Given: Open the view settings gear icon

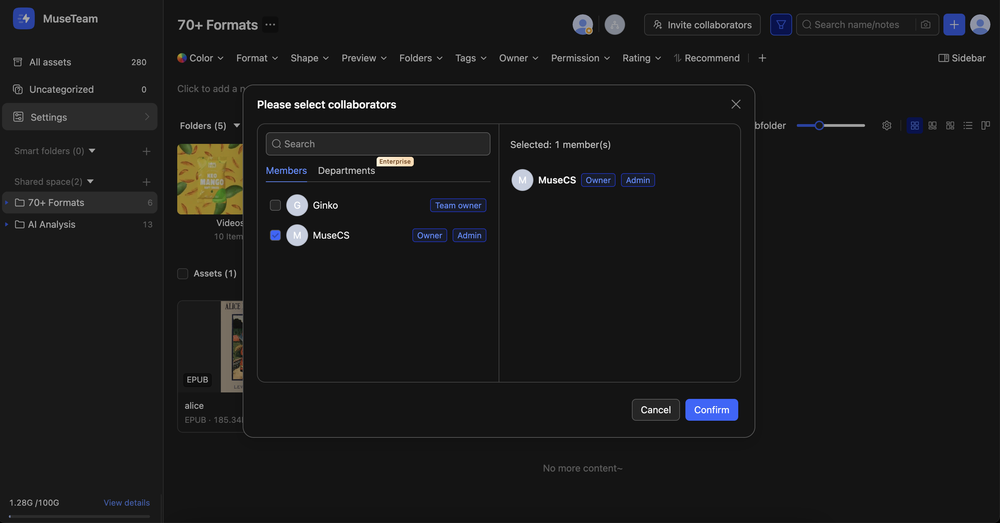Looking at the screenshot, I should click(886, 126).
